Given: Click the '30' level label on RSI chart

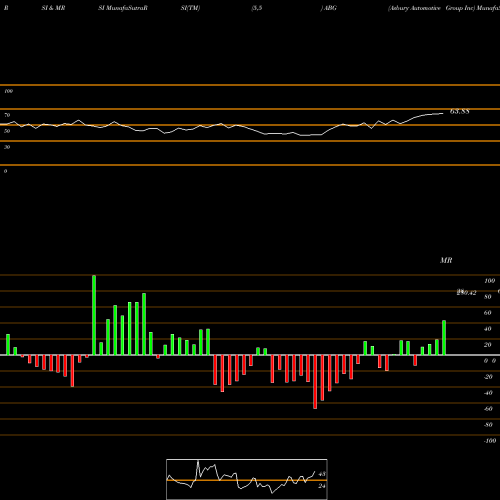Looking at the screenshot, I should (7, 147).
